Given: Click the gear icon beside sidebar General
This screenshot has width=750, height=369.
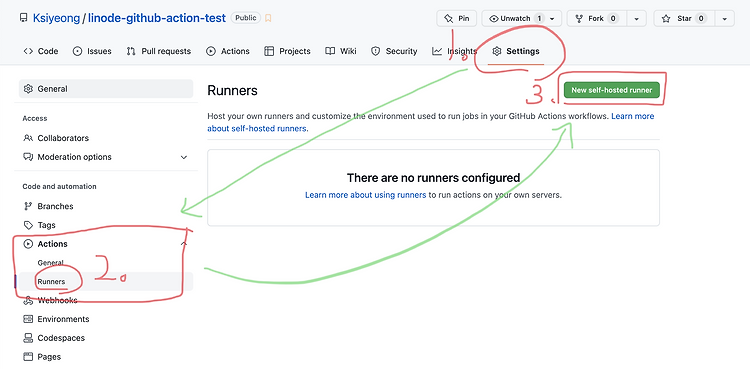Looking at the screenshot, I should tap(28, 89).
